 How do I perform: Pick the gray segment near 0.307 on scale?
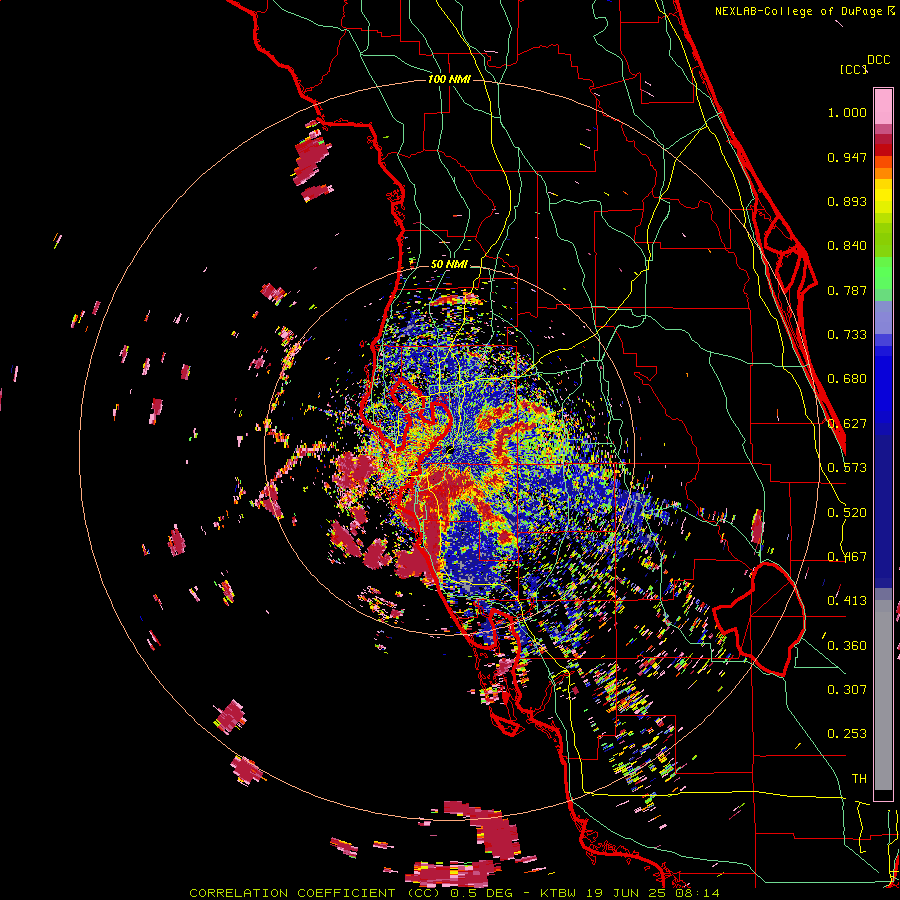(883, 695)
